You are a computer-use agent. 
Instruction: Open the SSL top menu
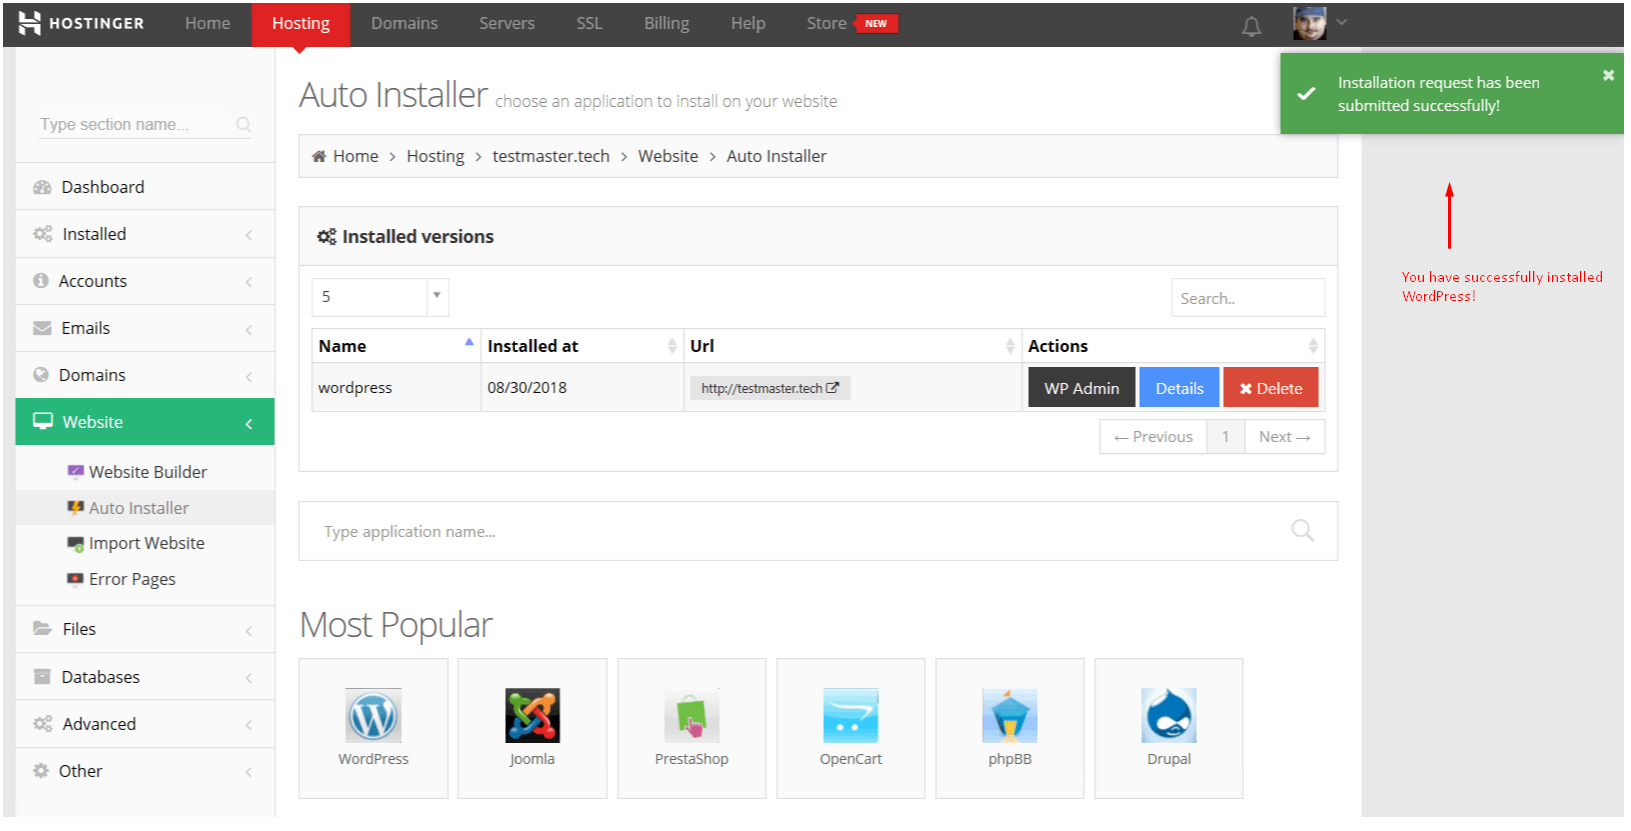click(x=589, y=23)
